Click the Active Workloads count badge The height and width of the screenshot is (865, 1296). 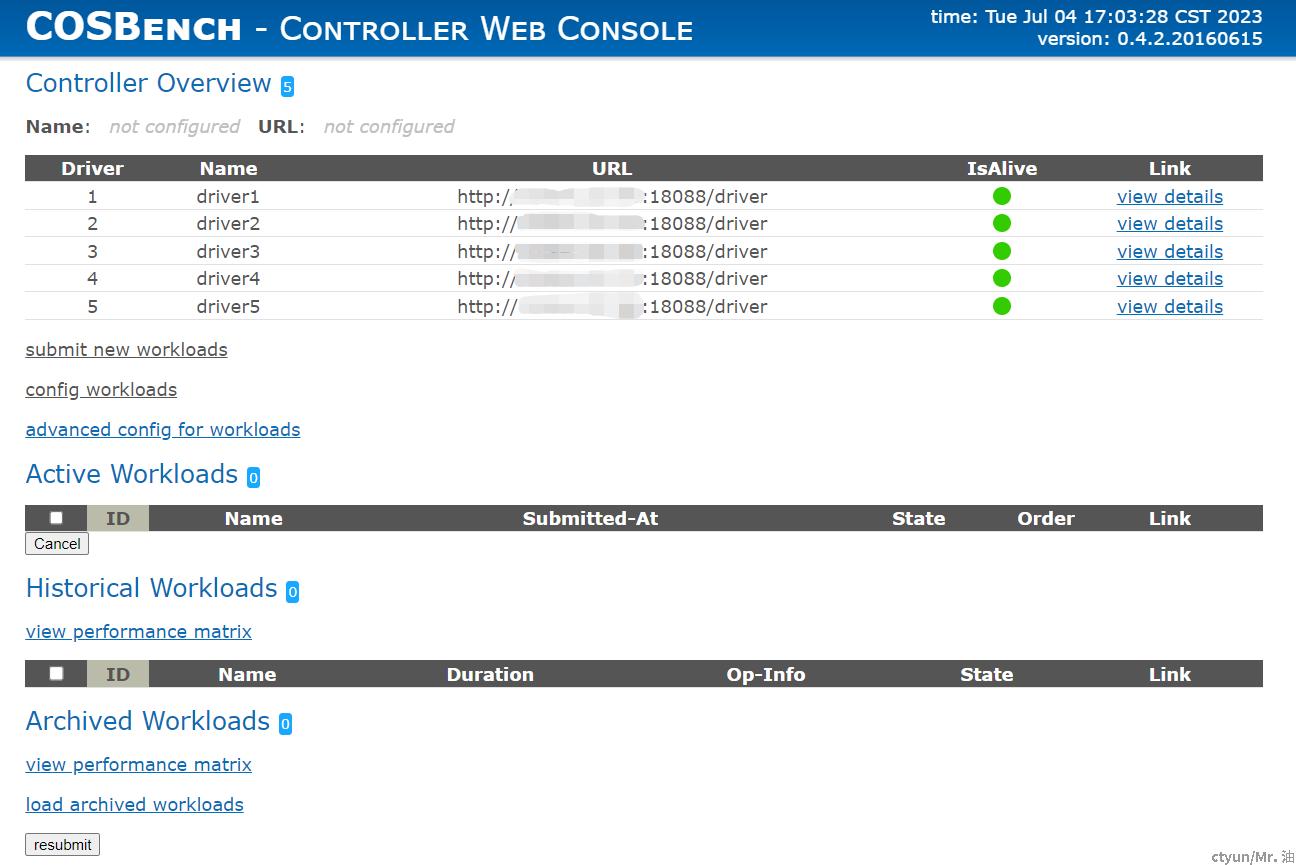click(253, 478)
